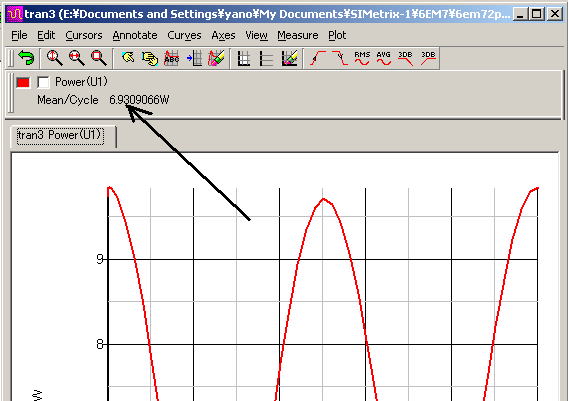Screen dimensions: 568x401
Task: Open the View menu
Action: coord(256,35)
